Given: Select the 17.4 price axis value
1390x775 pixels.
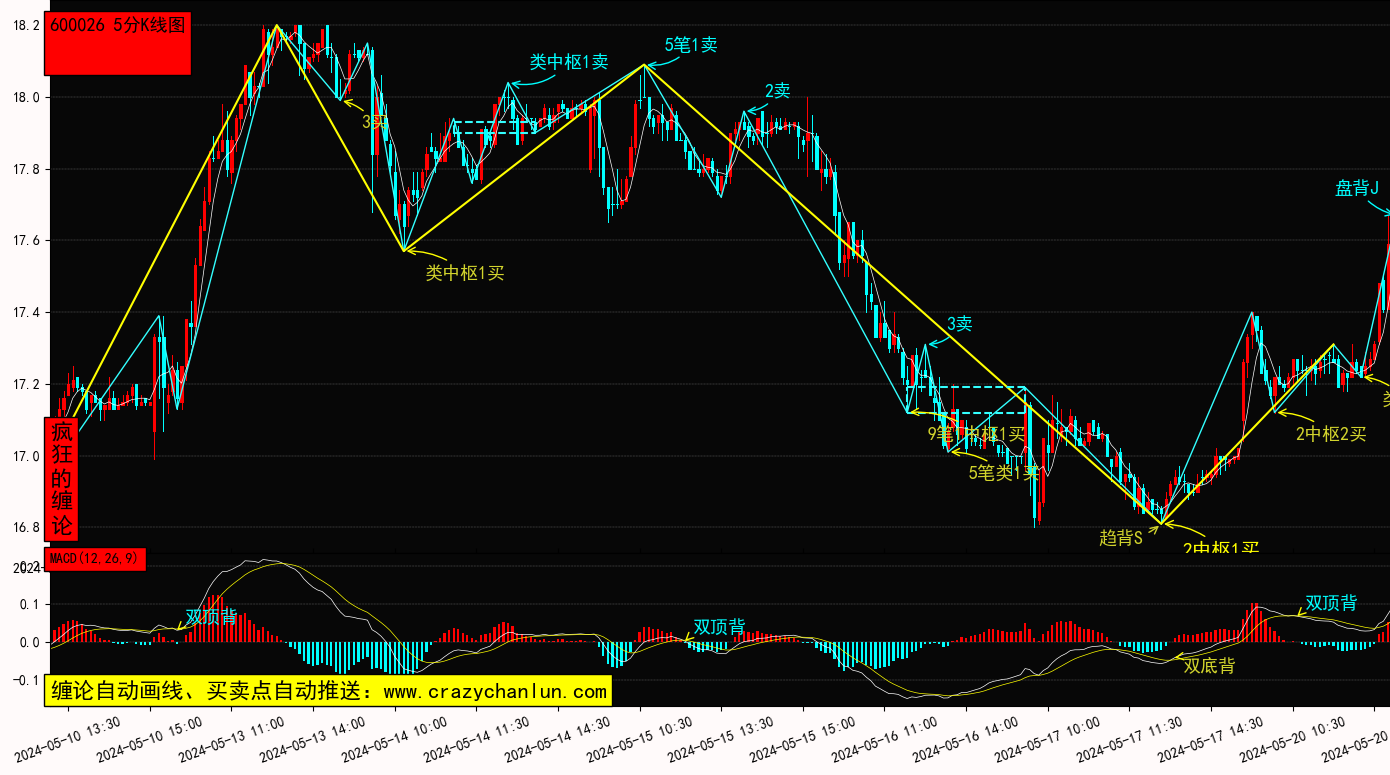Looking at the screenshot, I should tap(26, 313).
